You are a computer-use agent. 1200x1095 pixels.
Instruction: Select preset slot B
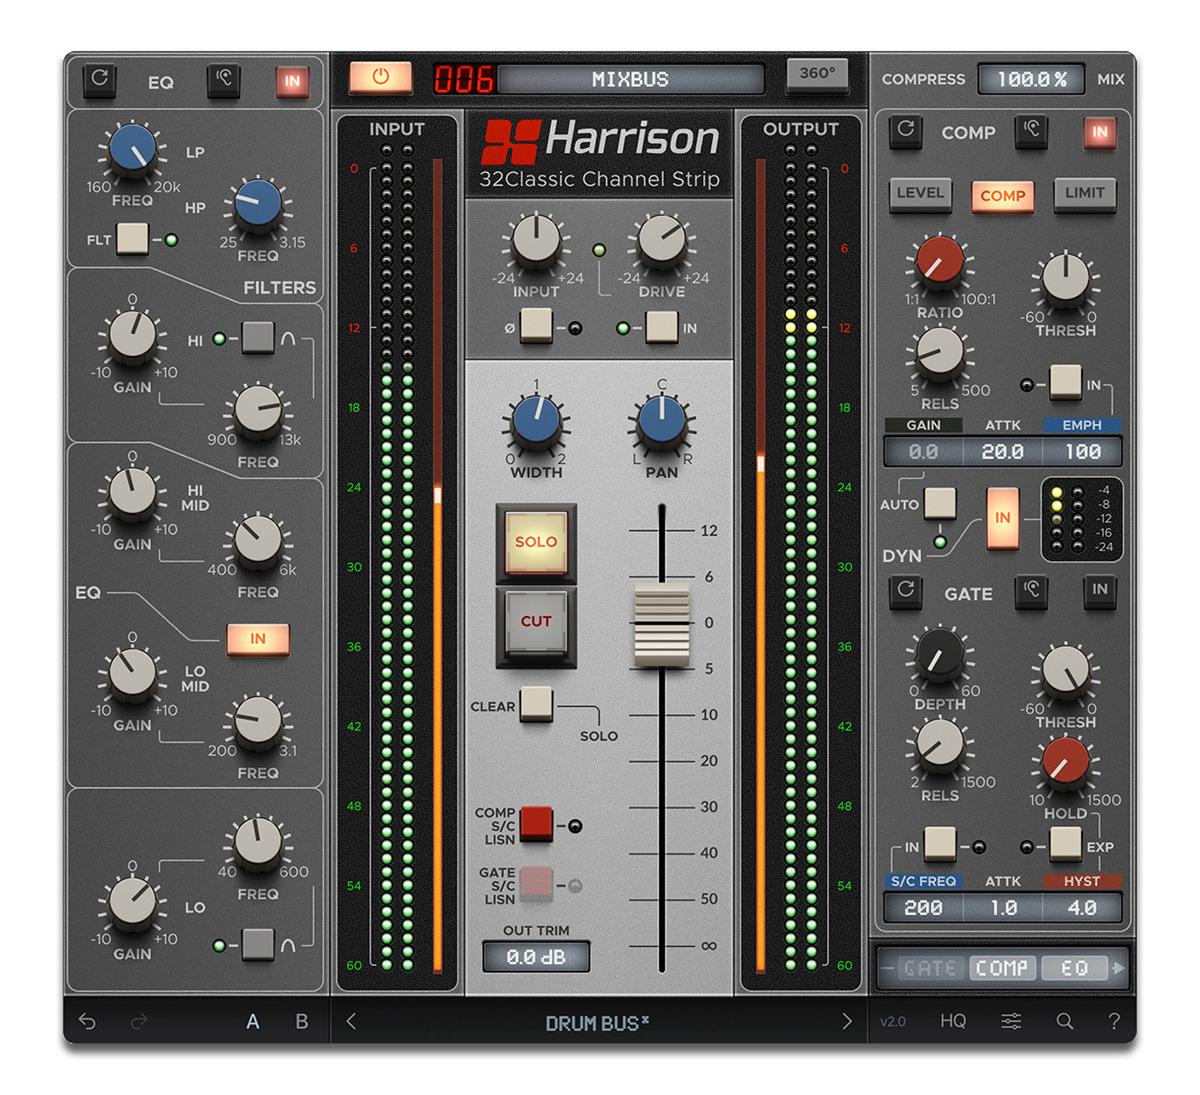[302, 1021]
